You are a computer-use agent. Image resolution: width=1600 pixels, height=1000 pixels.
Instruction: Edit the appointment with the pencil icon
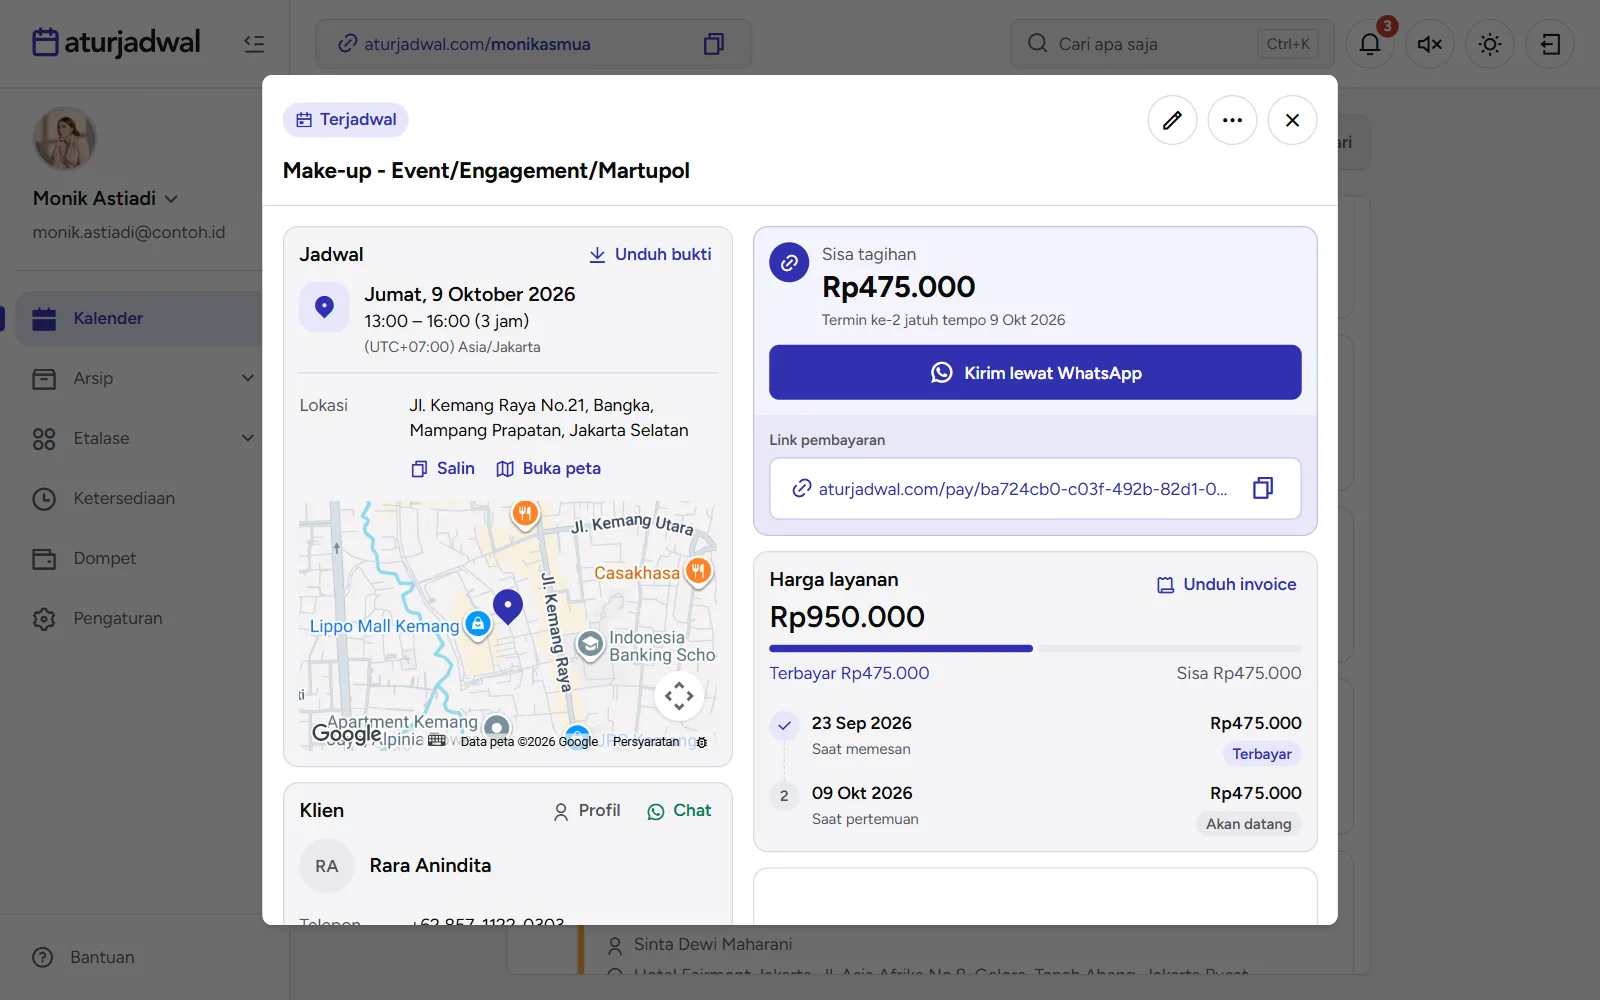coord(1172,120)
